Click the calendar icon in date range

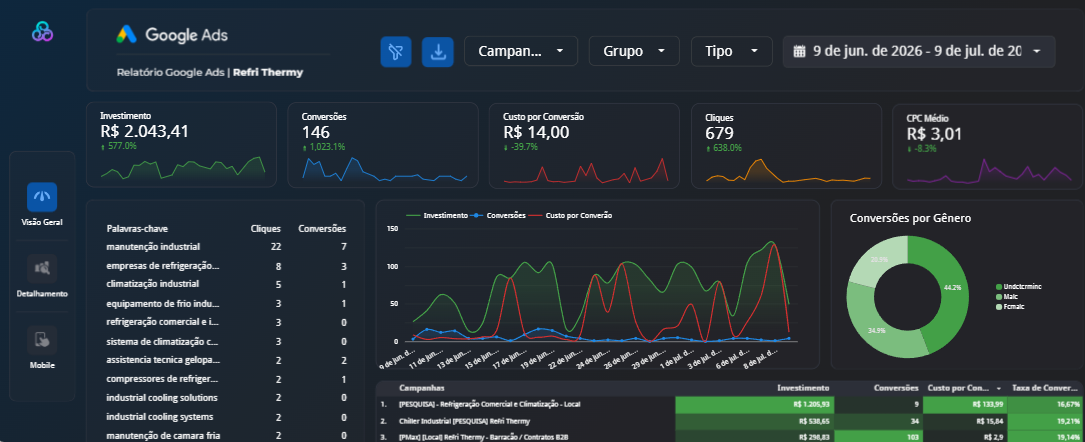tap(799, 51)
